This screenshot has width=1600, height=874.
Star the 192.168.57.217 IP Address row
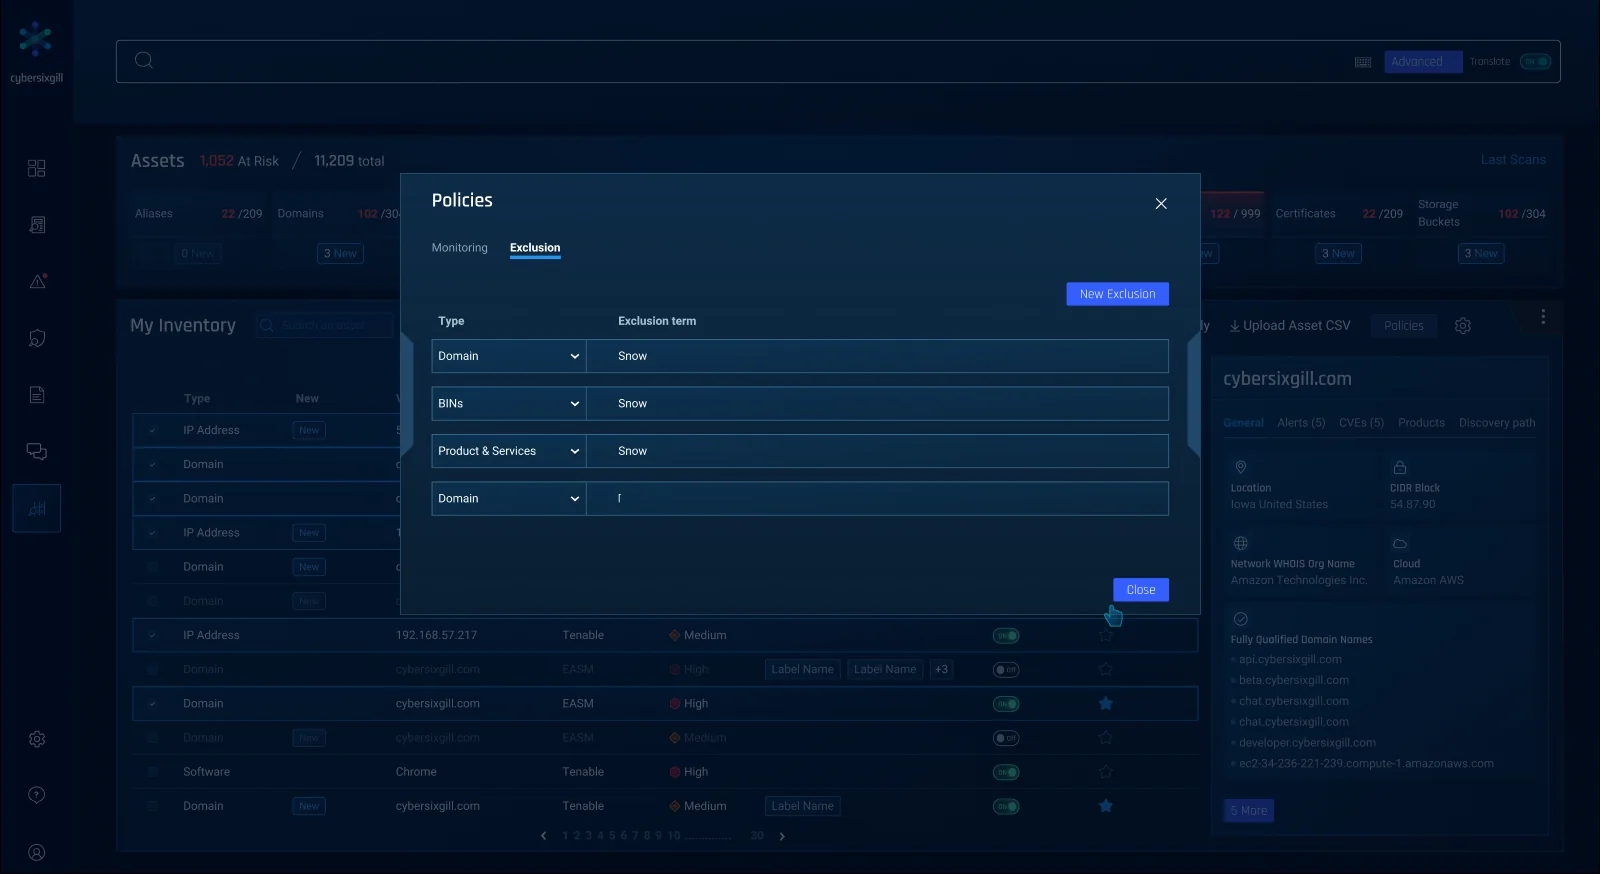1106,635
